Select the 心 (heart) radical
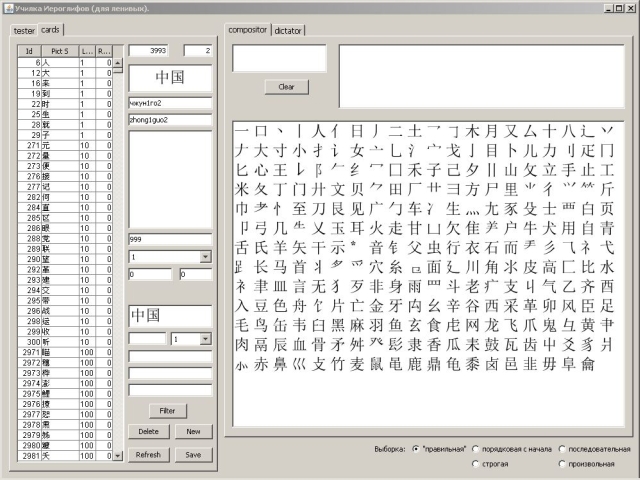The width and height of the screenshot is (640, 480). 261,170
